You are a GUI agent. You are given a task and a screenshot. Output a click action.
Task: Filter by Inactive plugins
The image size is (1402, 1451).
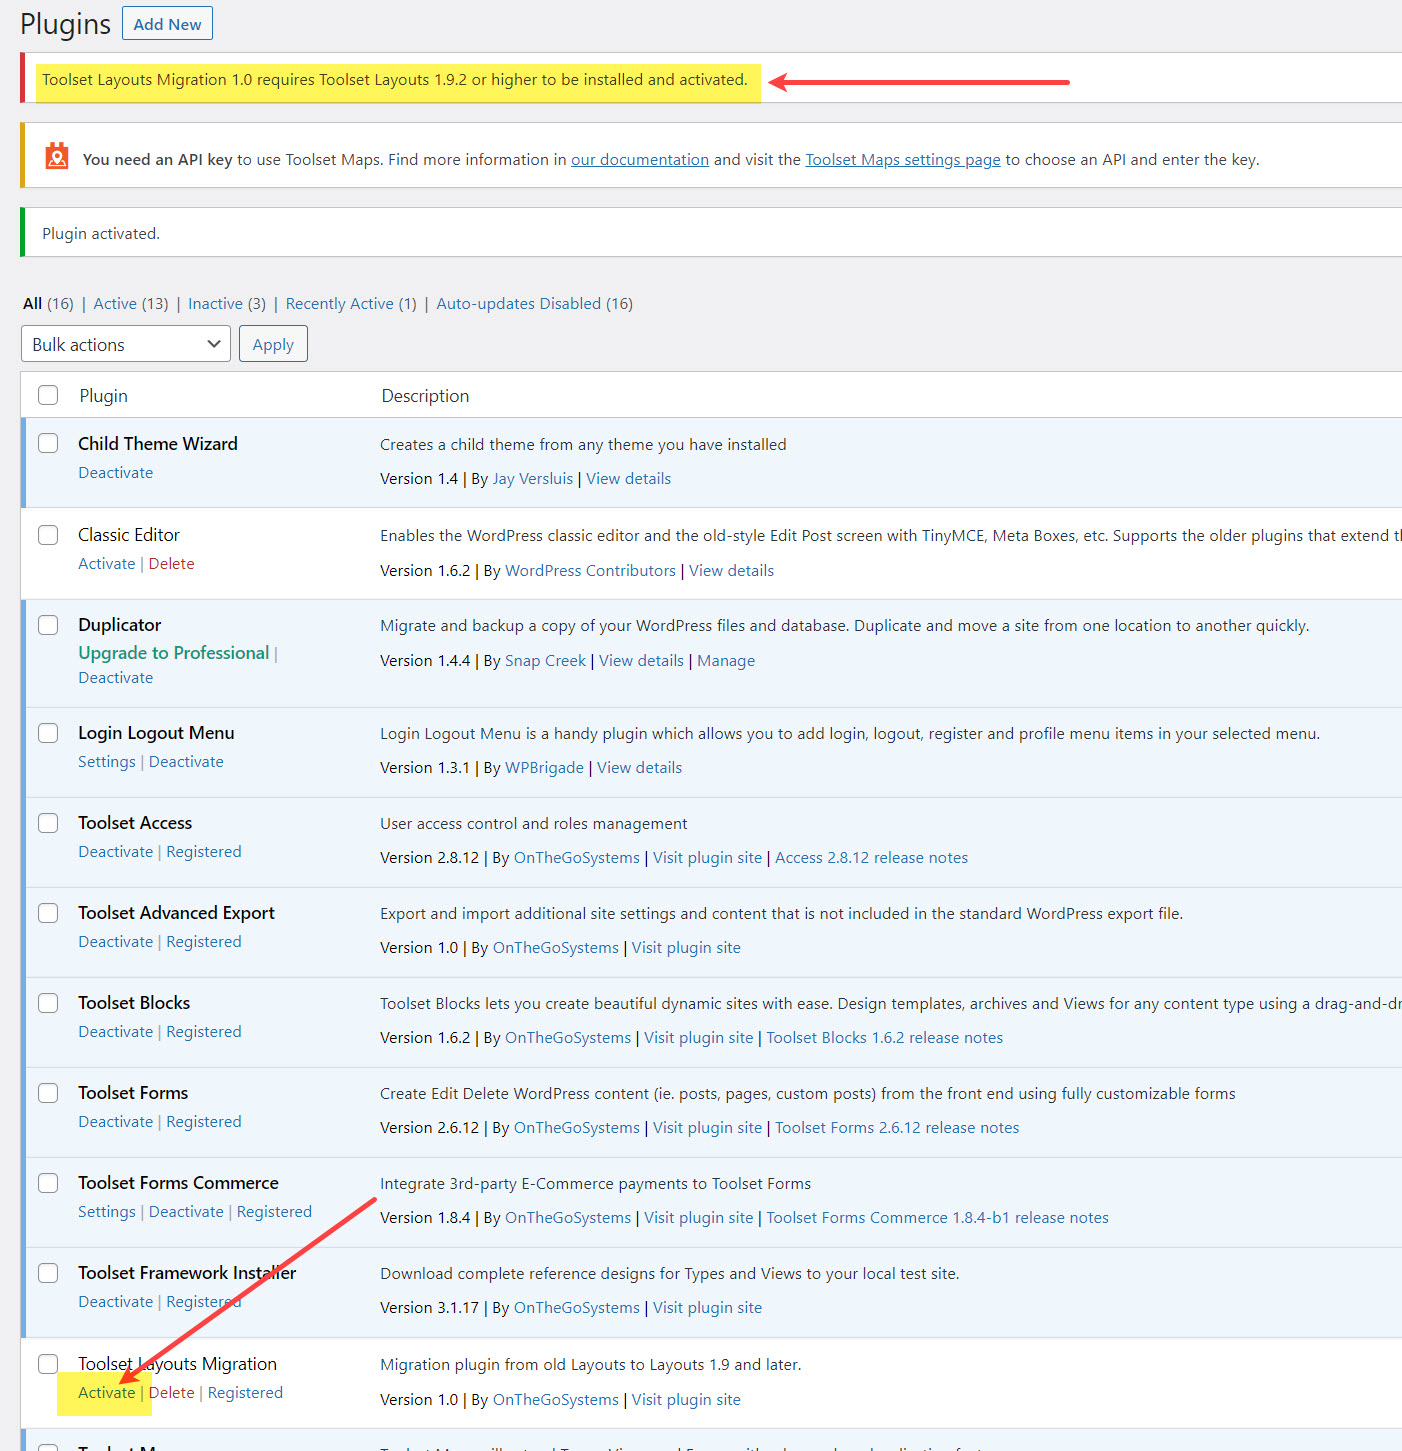(x=215, y=304)
